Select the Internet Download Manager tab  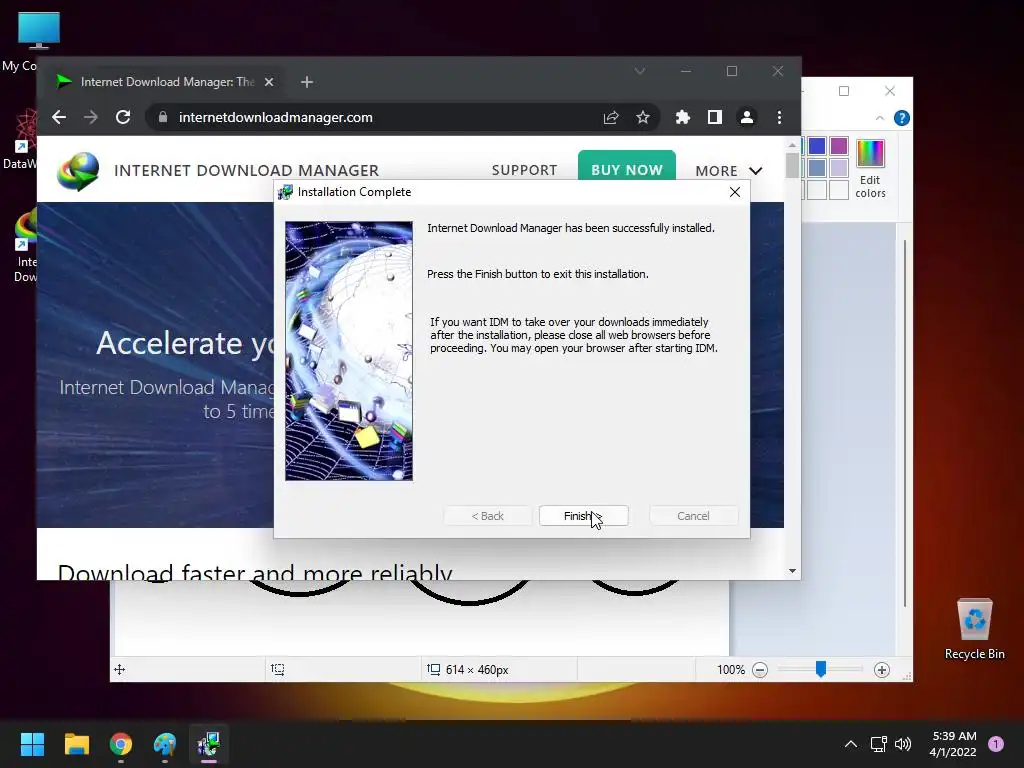tap(163, 82)
